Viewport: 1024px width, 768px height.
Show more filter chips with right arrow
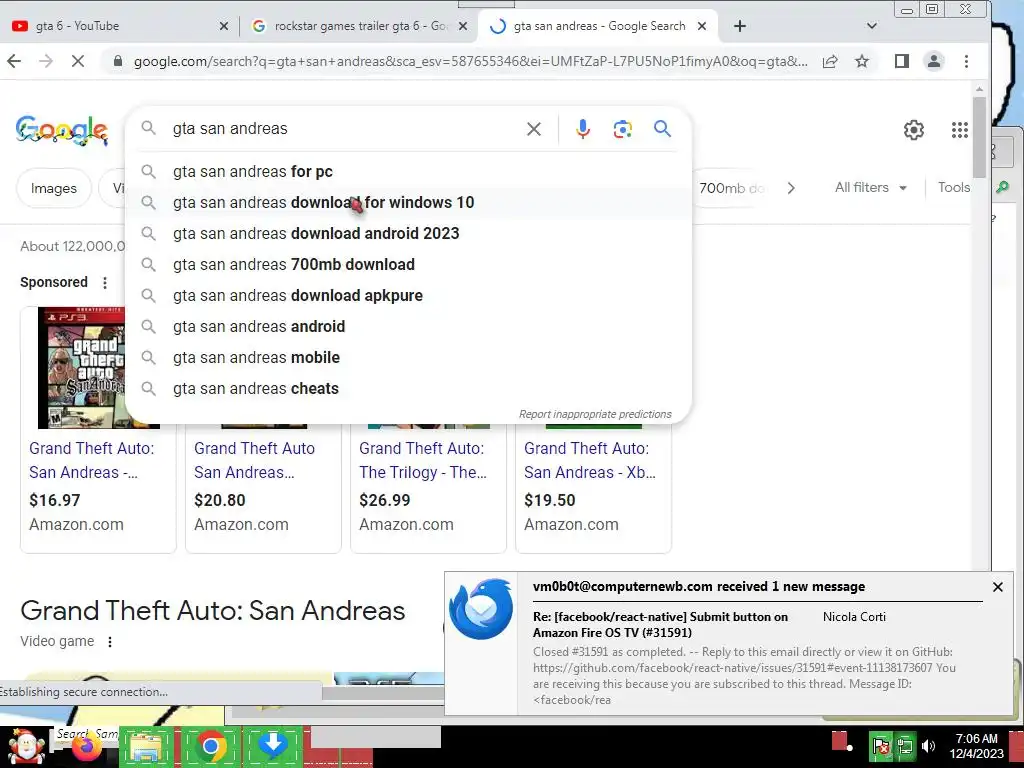tap(791, 188)
